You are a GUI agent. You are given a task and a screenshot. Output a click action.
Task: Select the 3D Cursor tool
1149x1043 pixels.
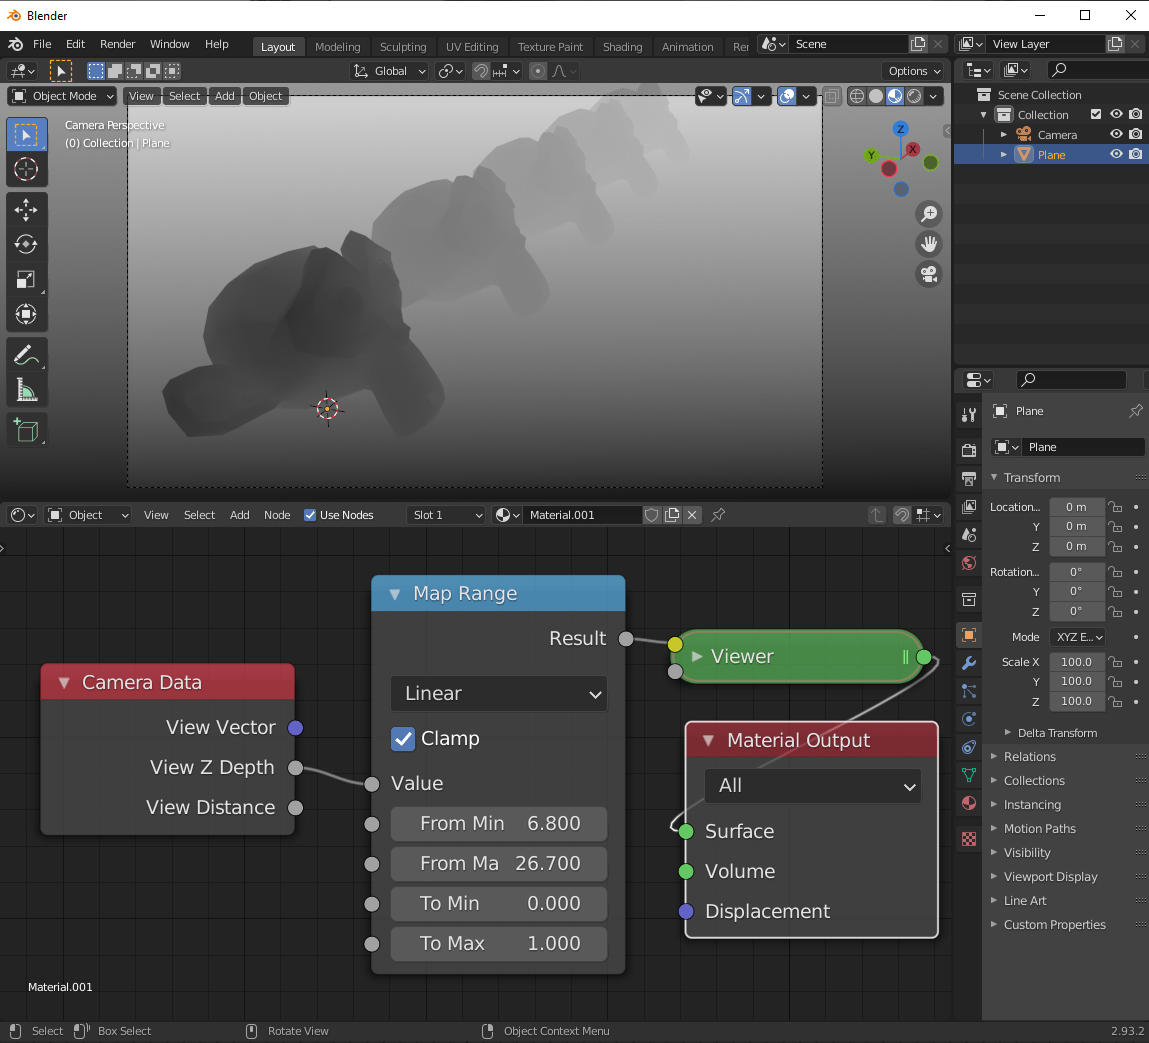click(27, 169)
